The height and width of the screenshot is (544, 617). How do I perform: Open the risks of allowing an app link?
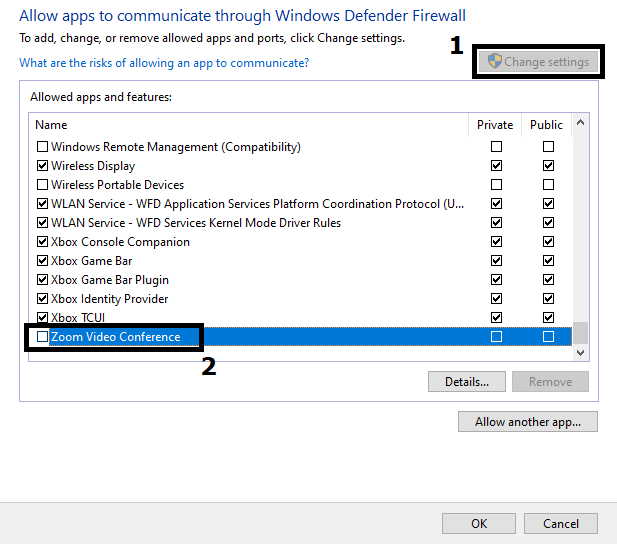click(x=164, y=63)
